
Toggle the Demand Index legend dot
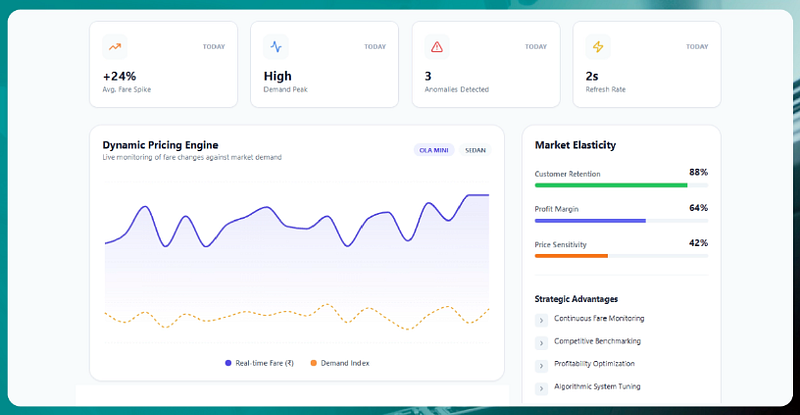(x=313, y=363)
